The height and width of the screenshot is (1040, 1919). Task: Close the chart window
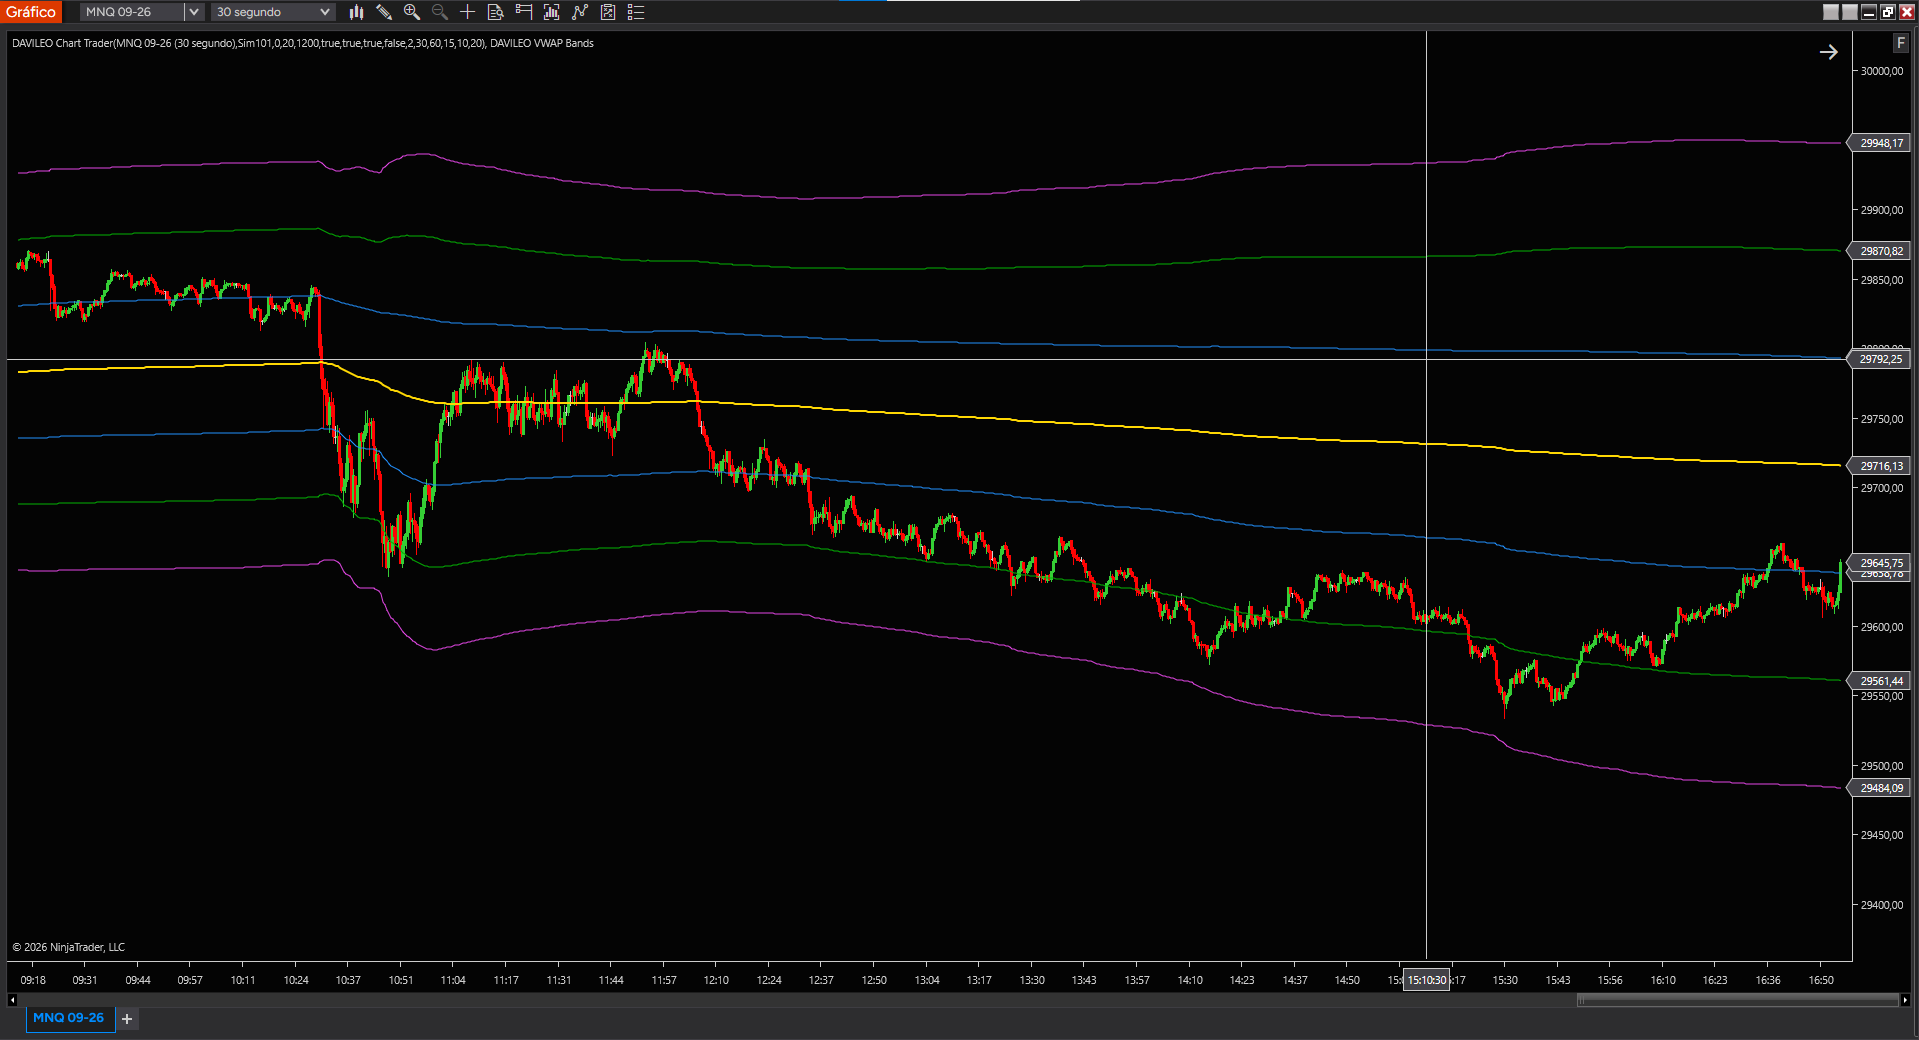click(x=1906, y=12)
